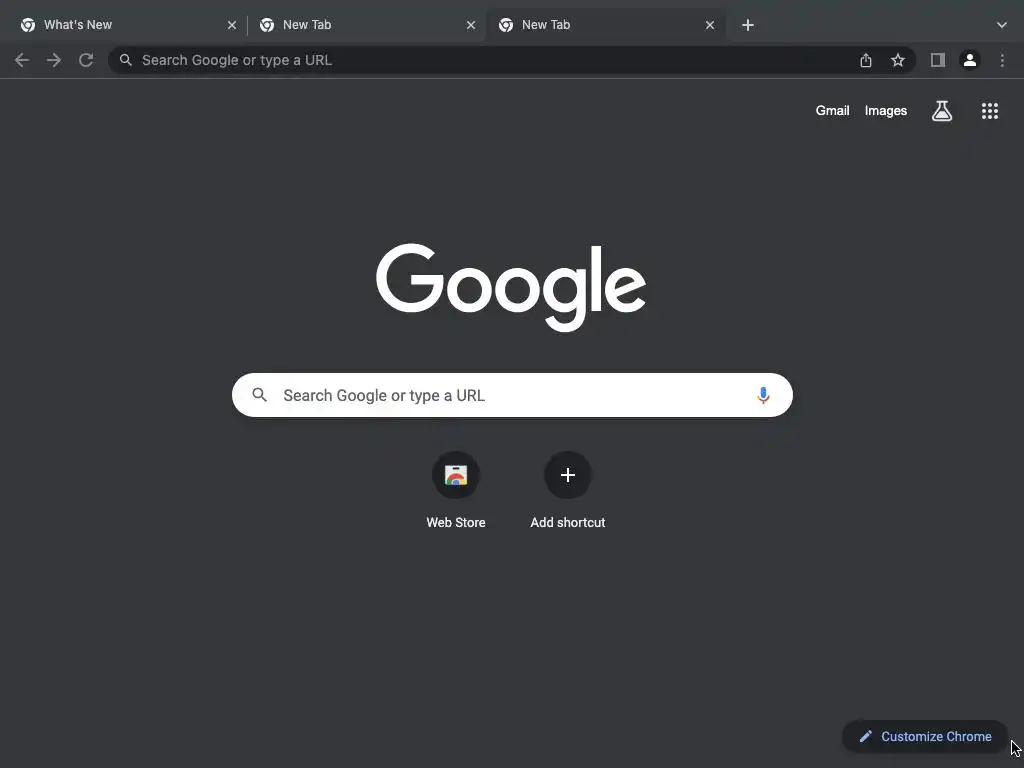1024x768 pixels.
Task: Close the What's New tab
Action: (232, 25)
